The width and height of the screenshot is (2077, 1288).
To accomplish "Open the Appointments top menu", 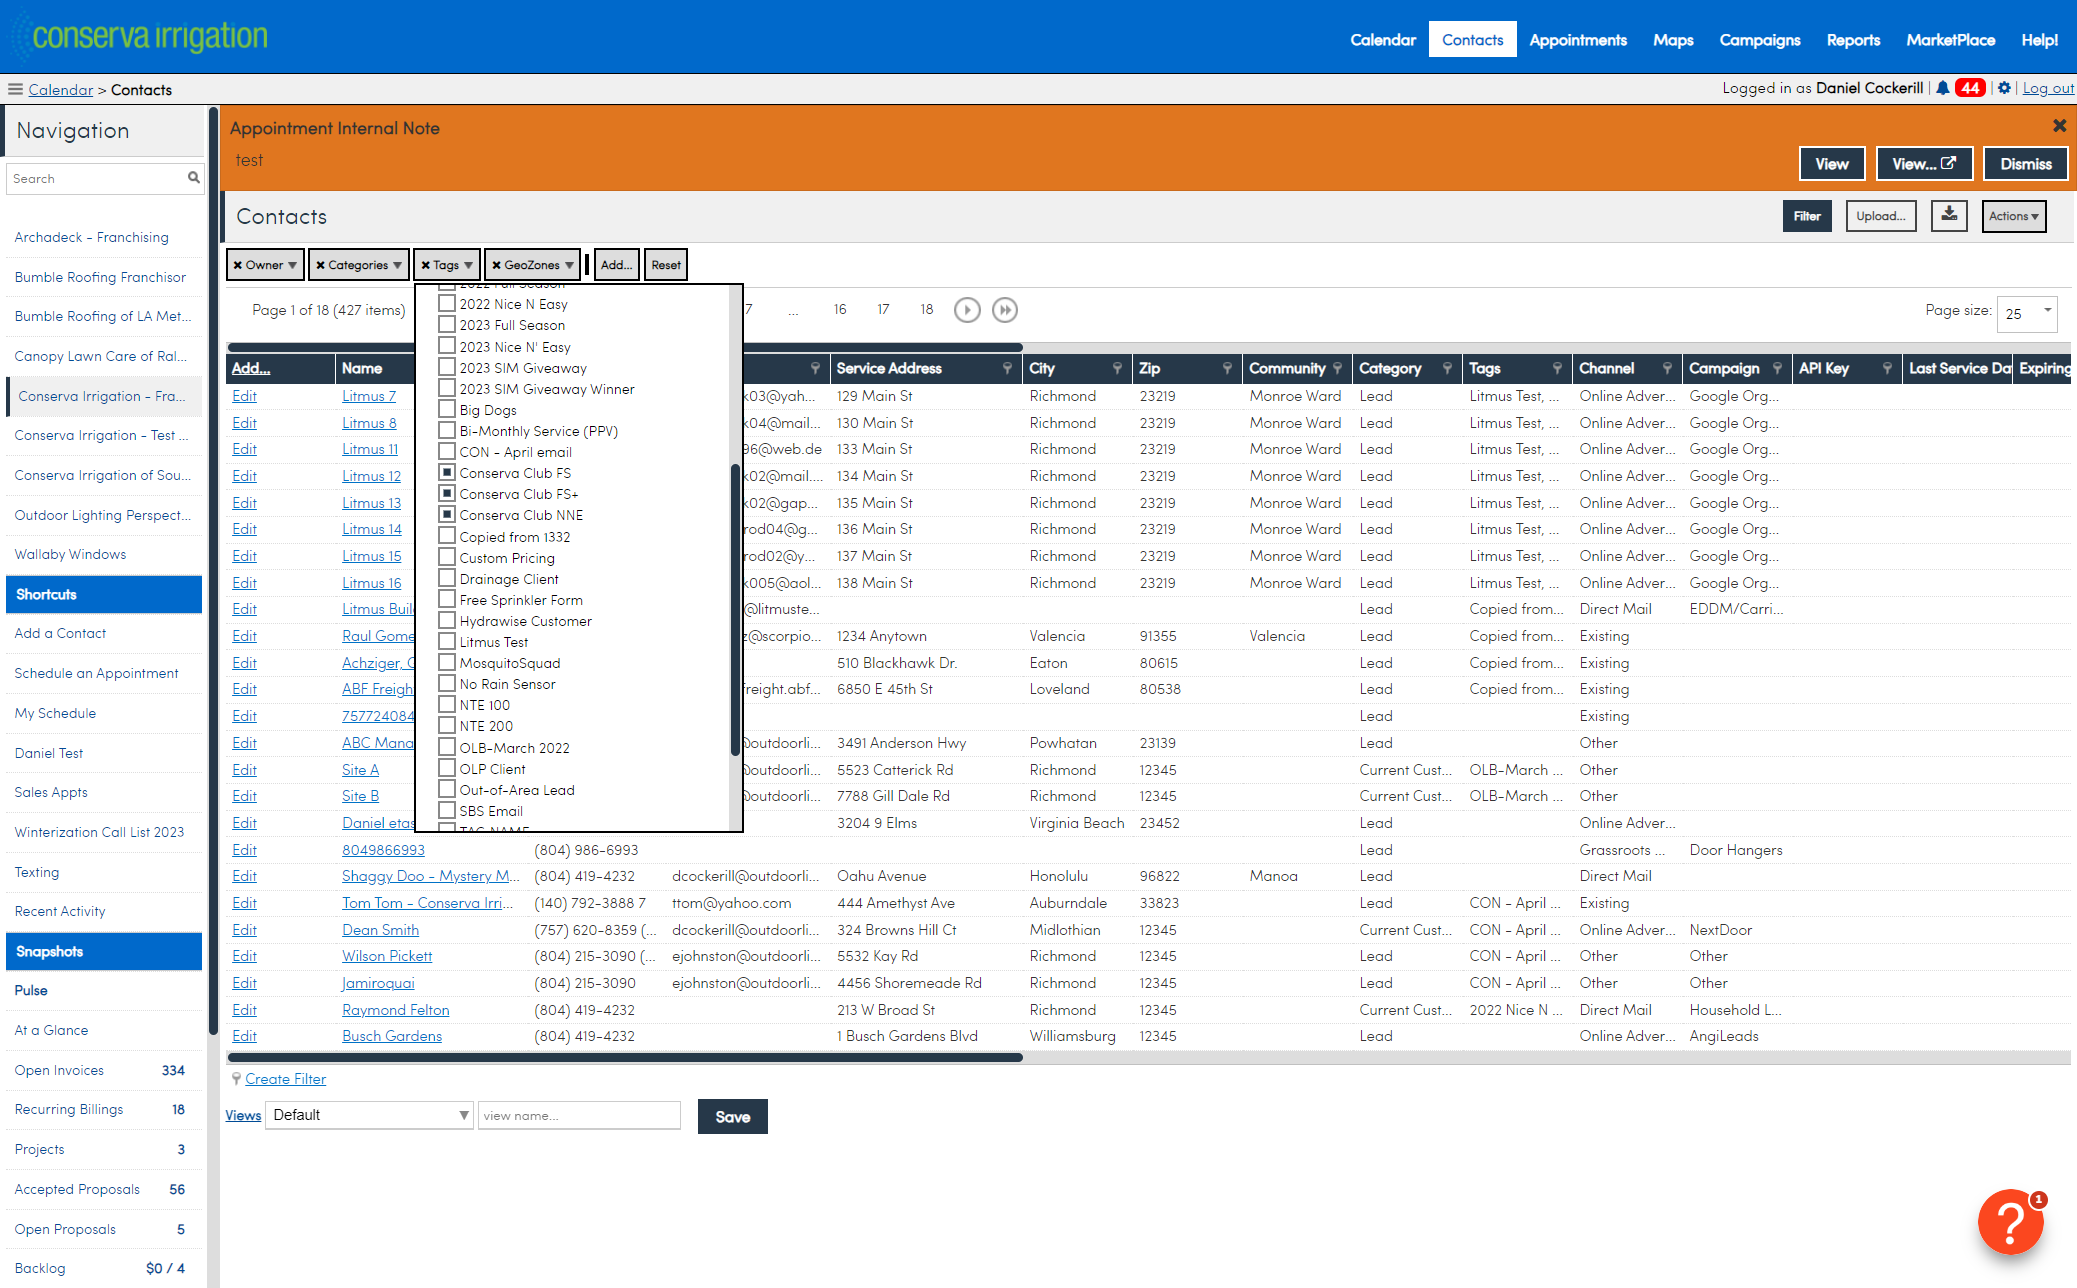I will point(1578,39).
